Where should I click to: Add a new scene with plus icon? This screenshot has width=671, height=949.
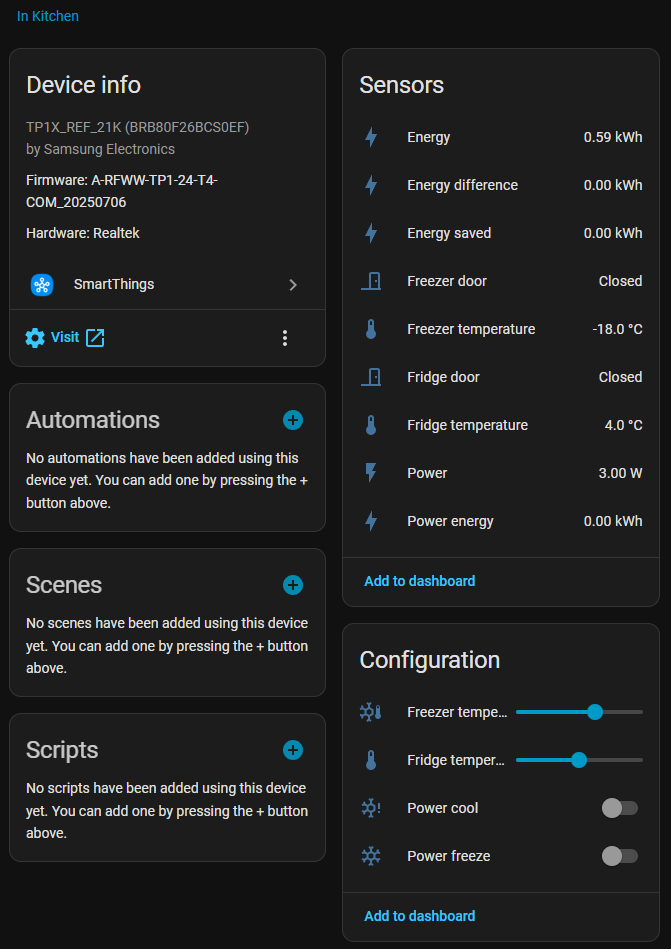coord(293,585)
